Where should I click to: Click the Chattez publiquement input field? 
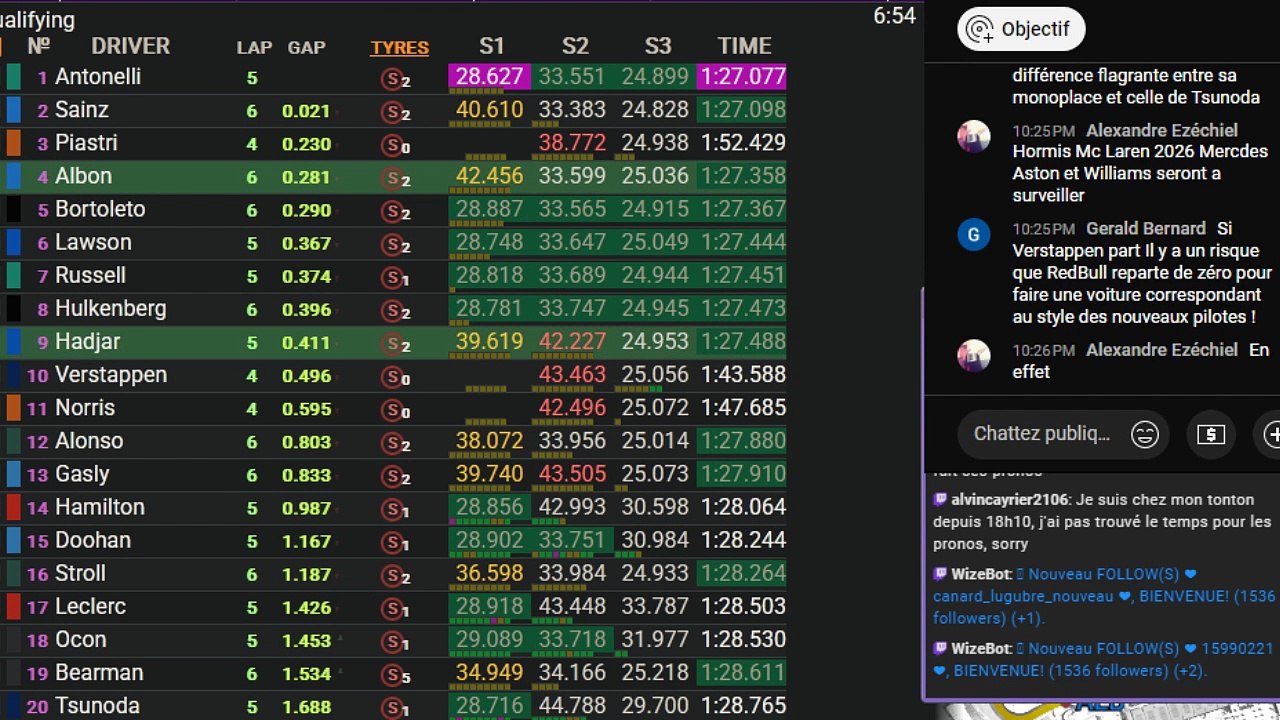click(1041, 434)
